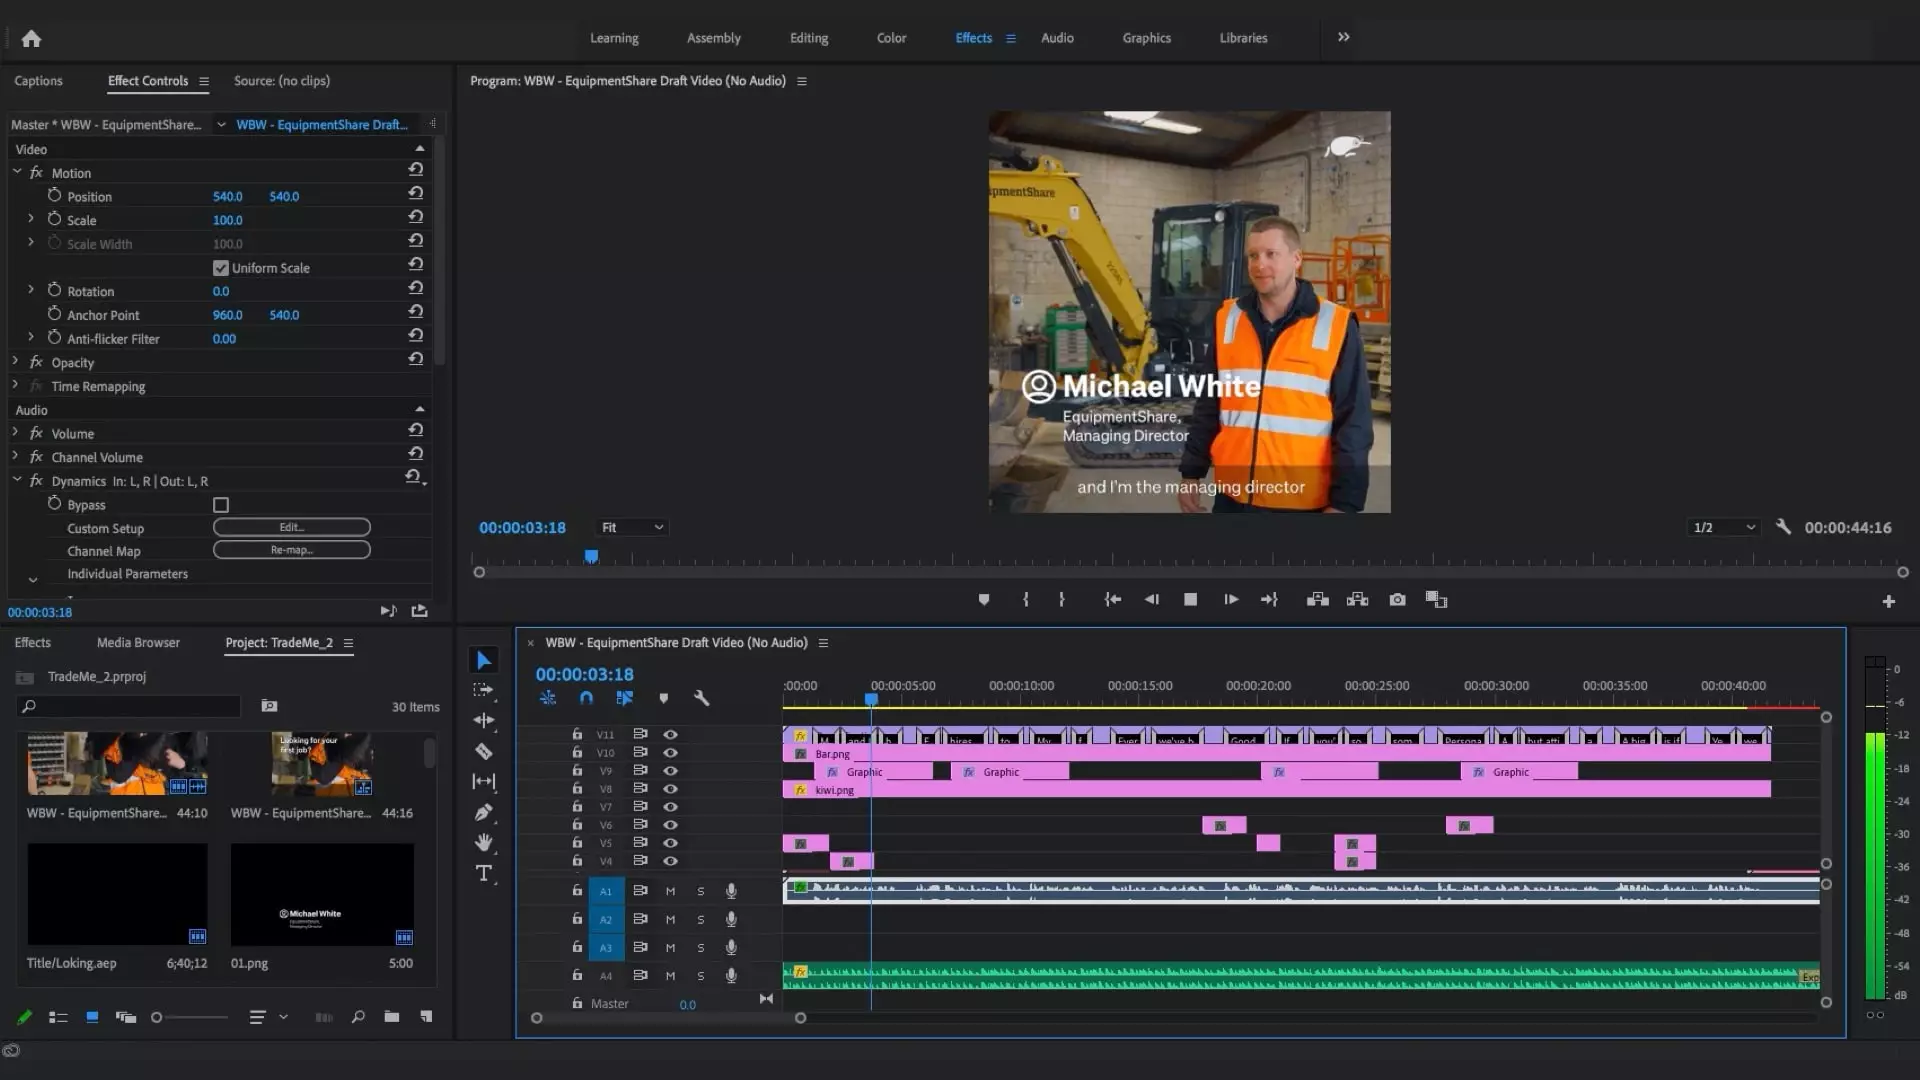This screenshot has width=1920, height=1080.
Task: Switch Project panel to Icon view
Action: click(92, 1017)
